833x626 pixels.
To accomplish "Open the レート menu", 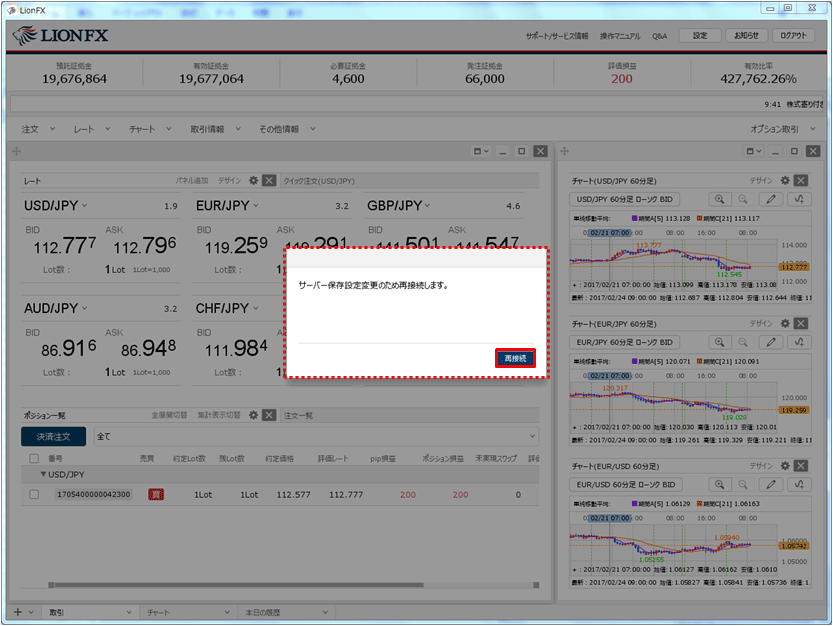I will click(x=91, y=129).
